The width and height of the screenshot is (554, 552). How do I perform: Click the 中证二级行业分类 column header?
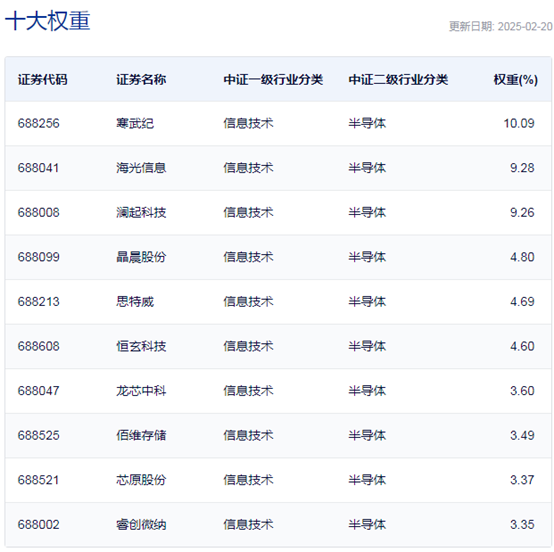tap(398, 80)
